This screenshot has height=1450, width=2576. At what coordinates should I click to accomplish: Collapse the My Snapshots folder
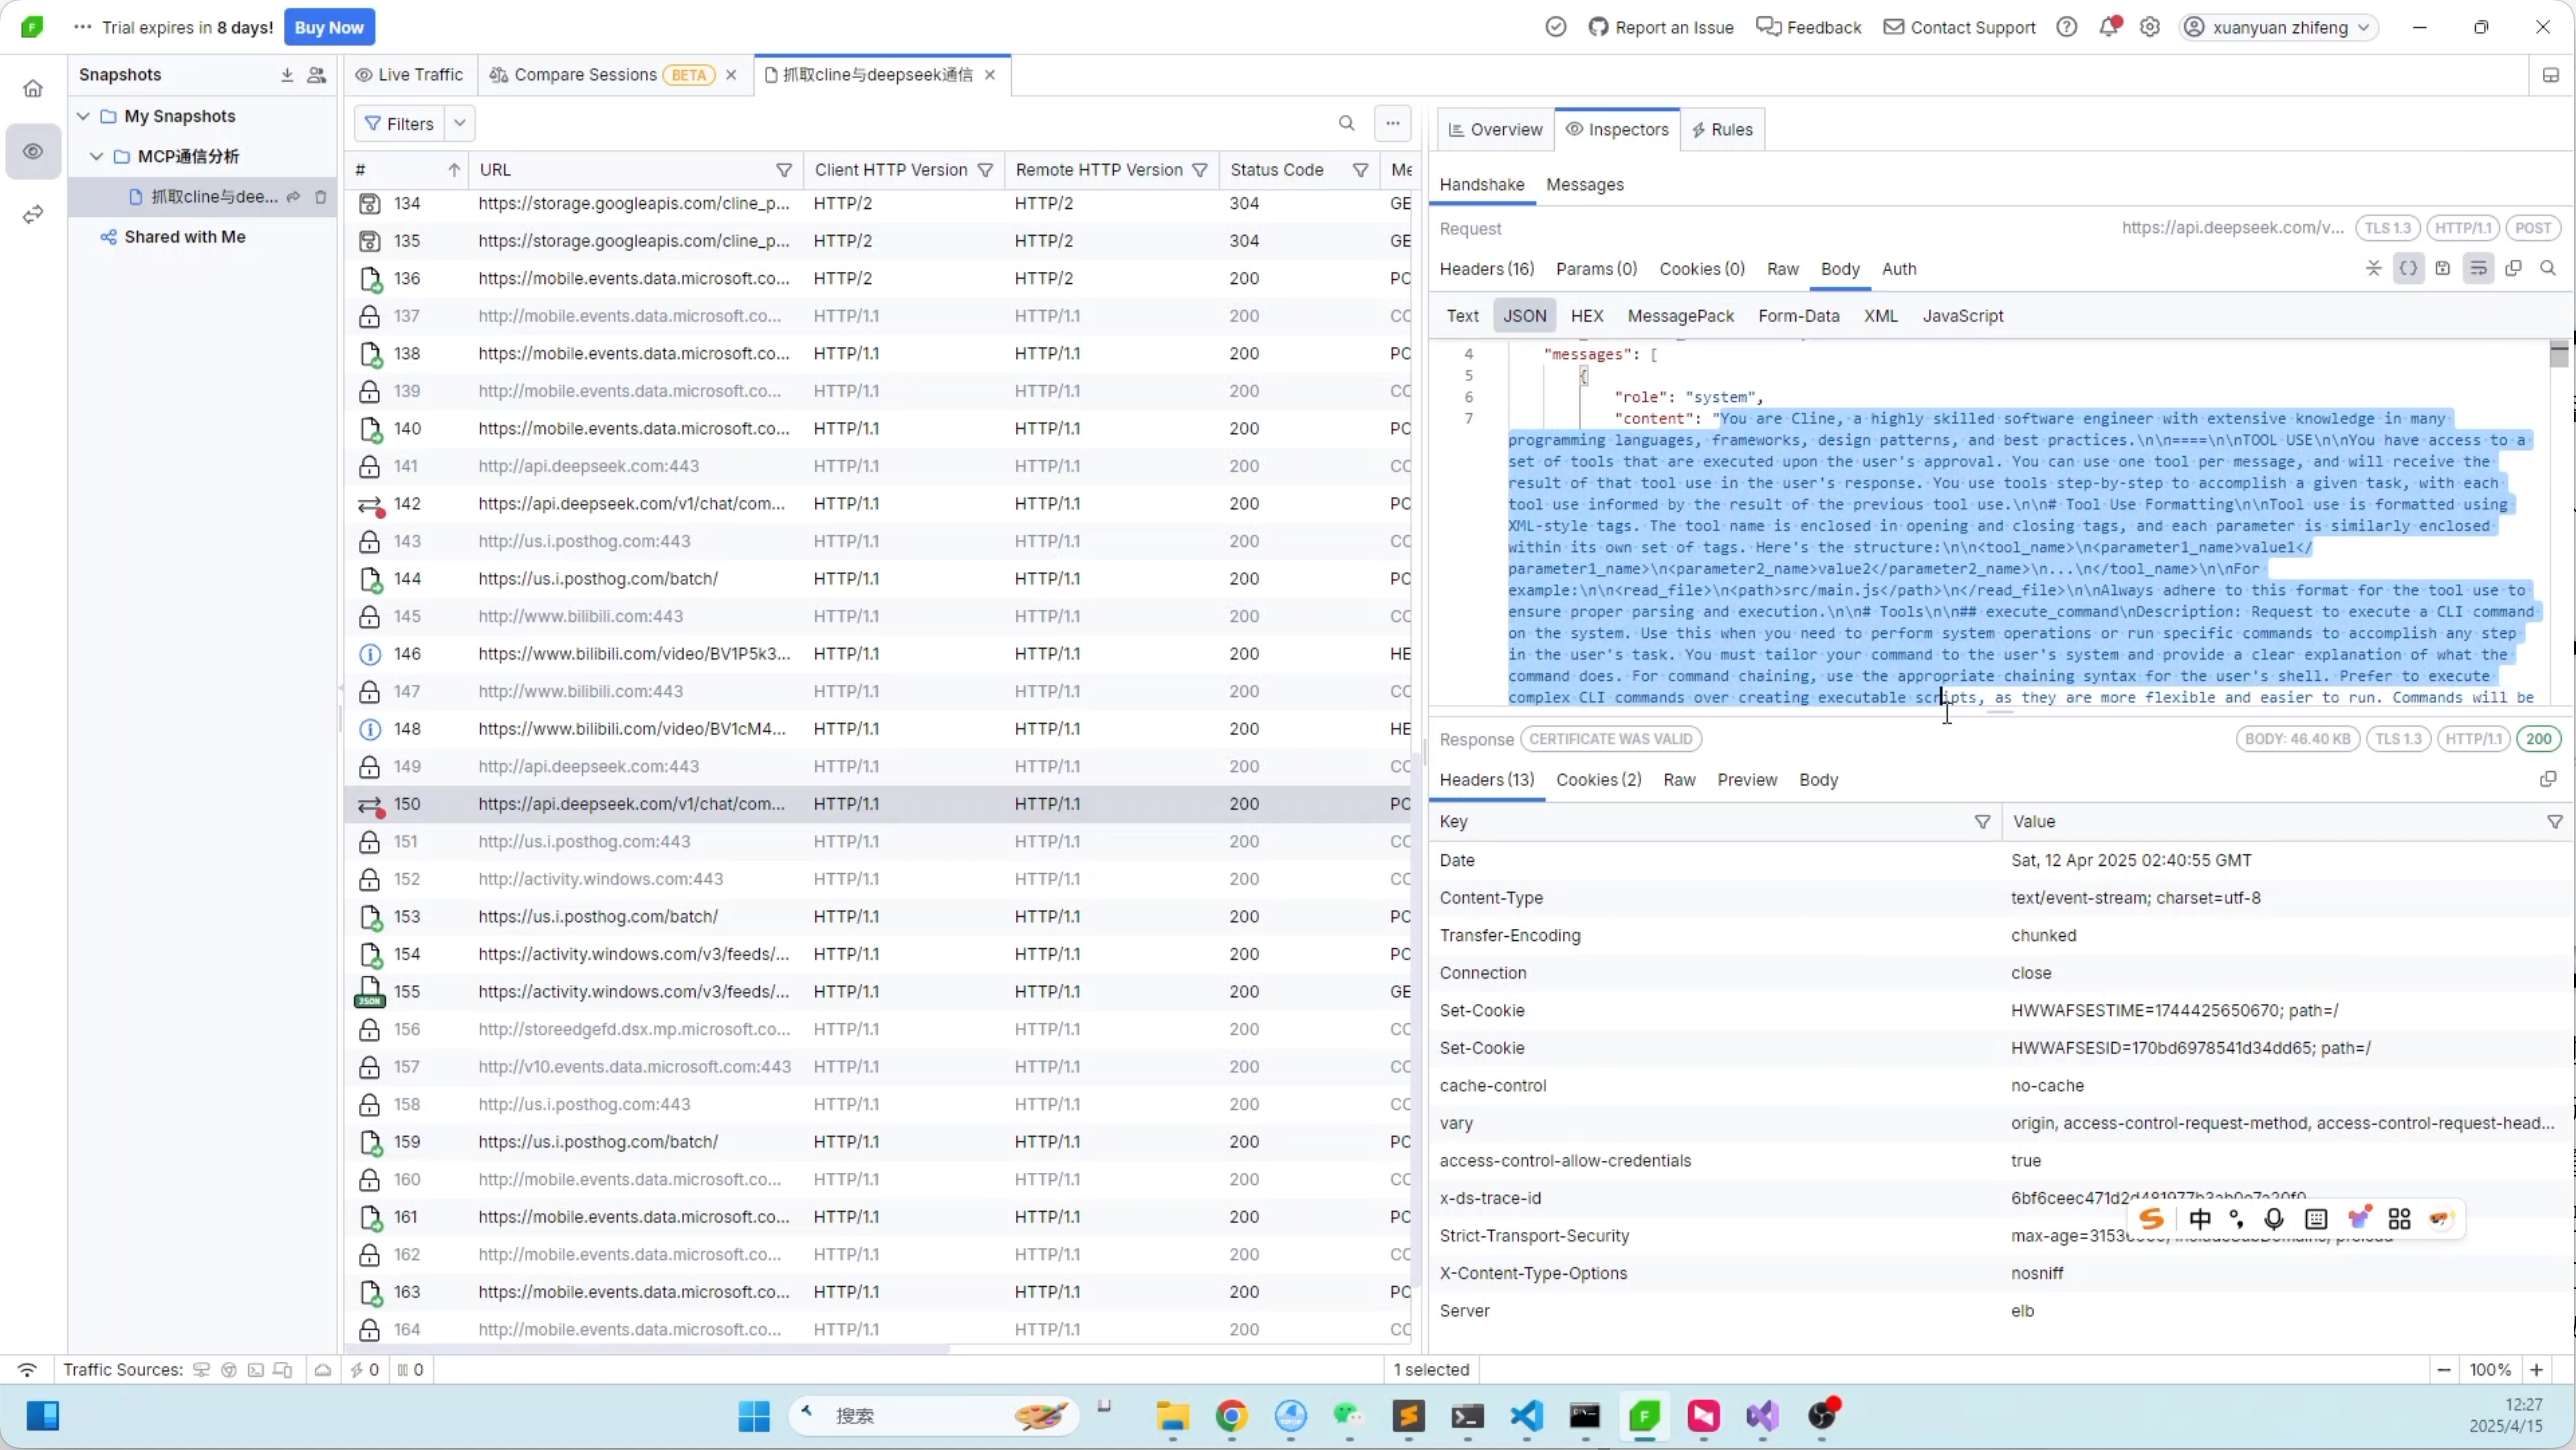click(x=83, y=116)
